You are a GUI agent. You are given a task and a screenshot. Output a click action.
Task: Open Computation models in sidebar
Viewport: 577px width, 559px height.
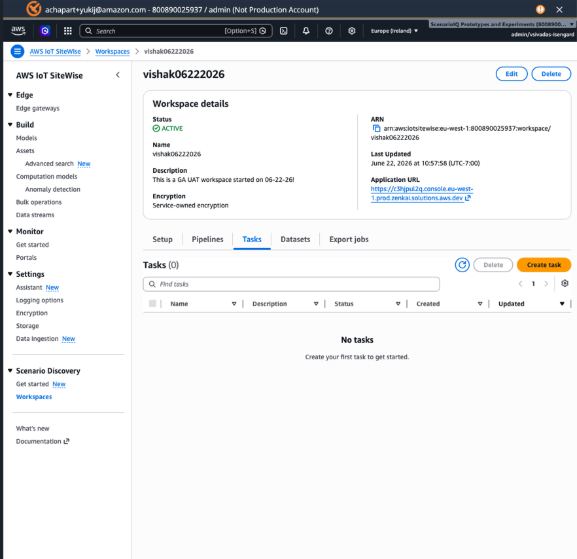tap(46, 177)
